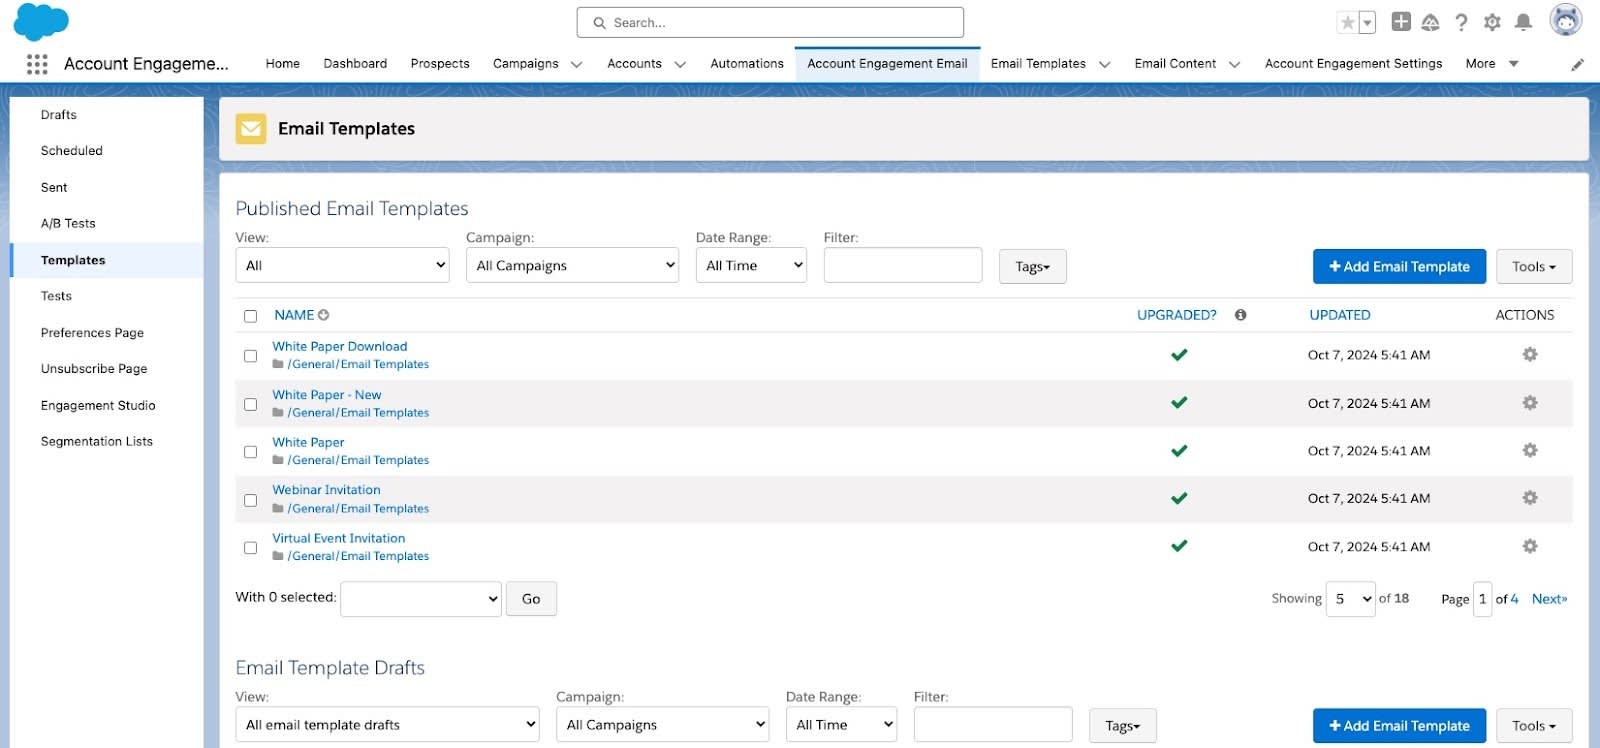Open actions gear for White Paper Download
This screenshot has width=1600, height=748.
tap(1530, 355)
